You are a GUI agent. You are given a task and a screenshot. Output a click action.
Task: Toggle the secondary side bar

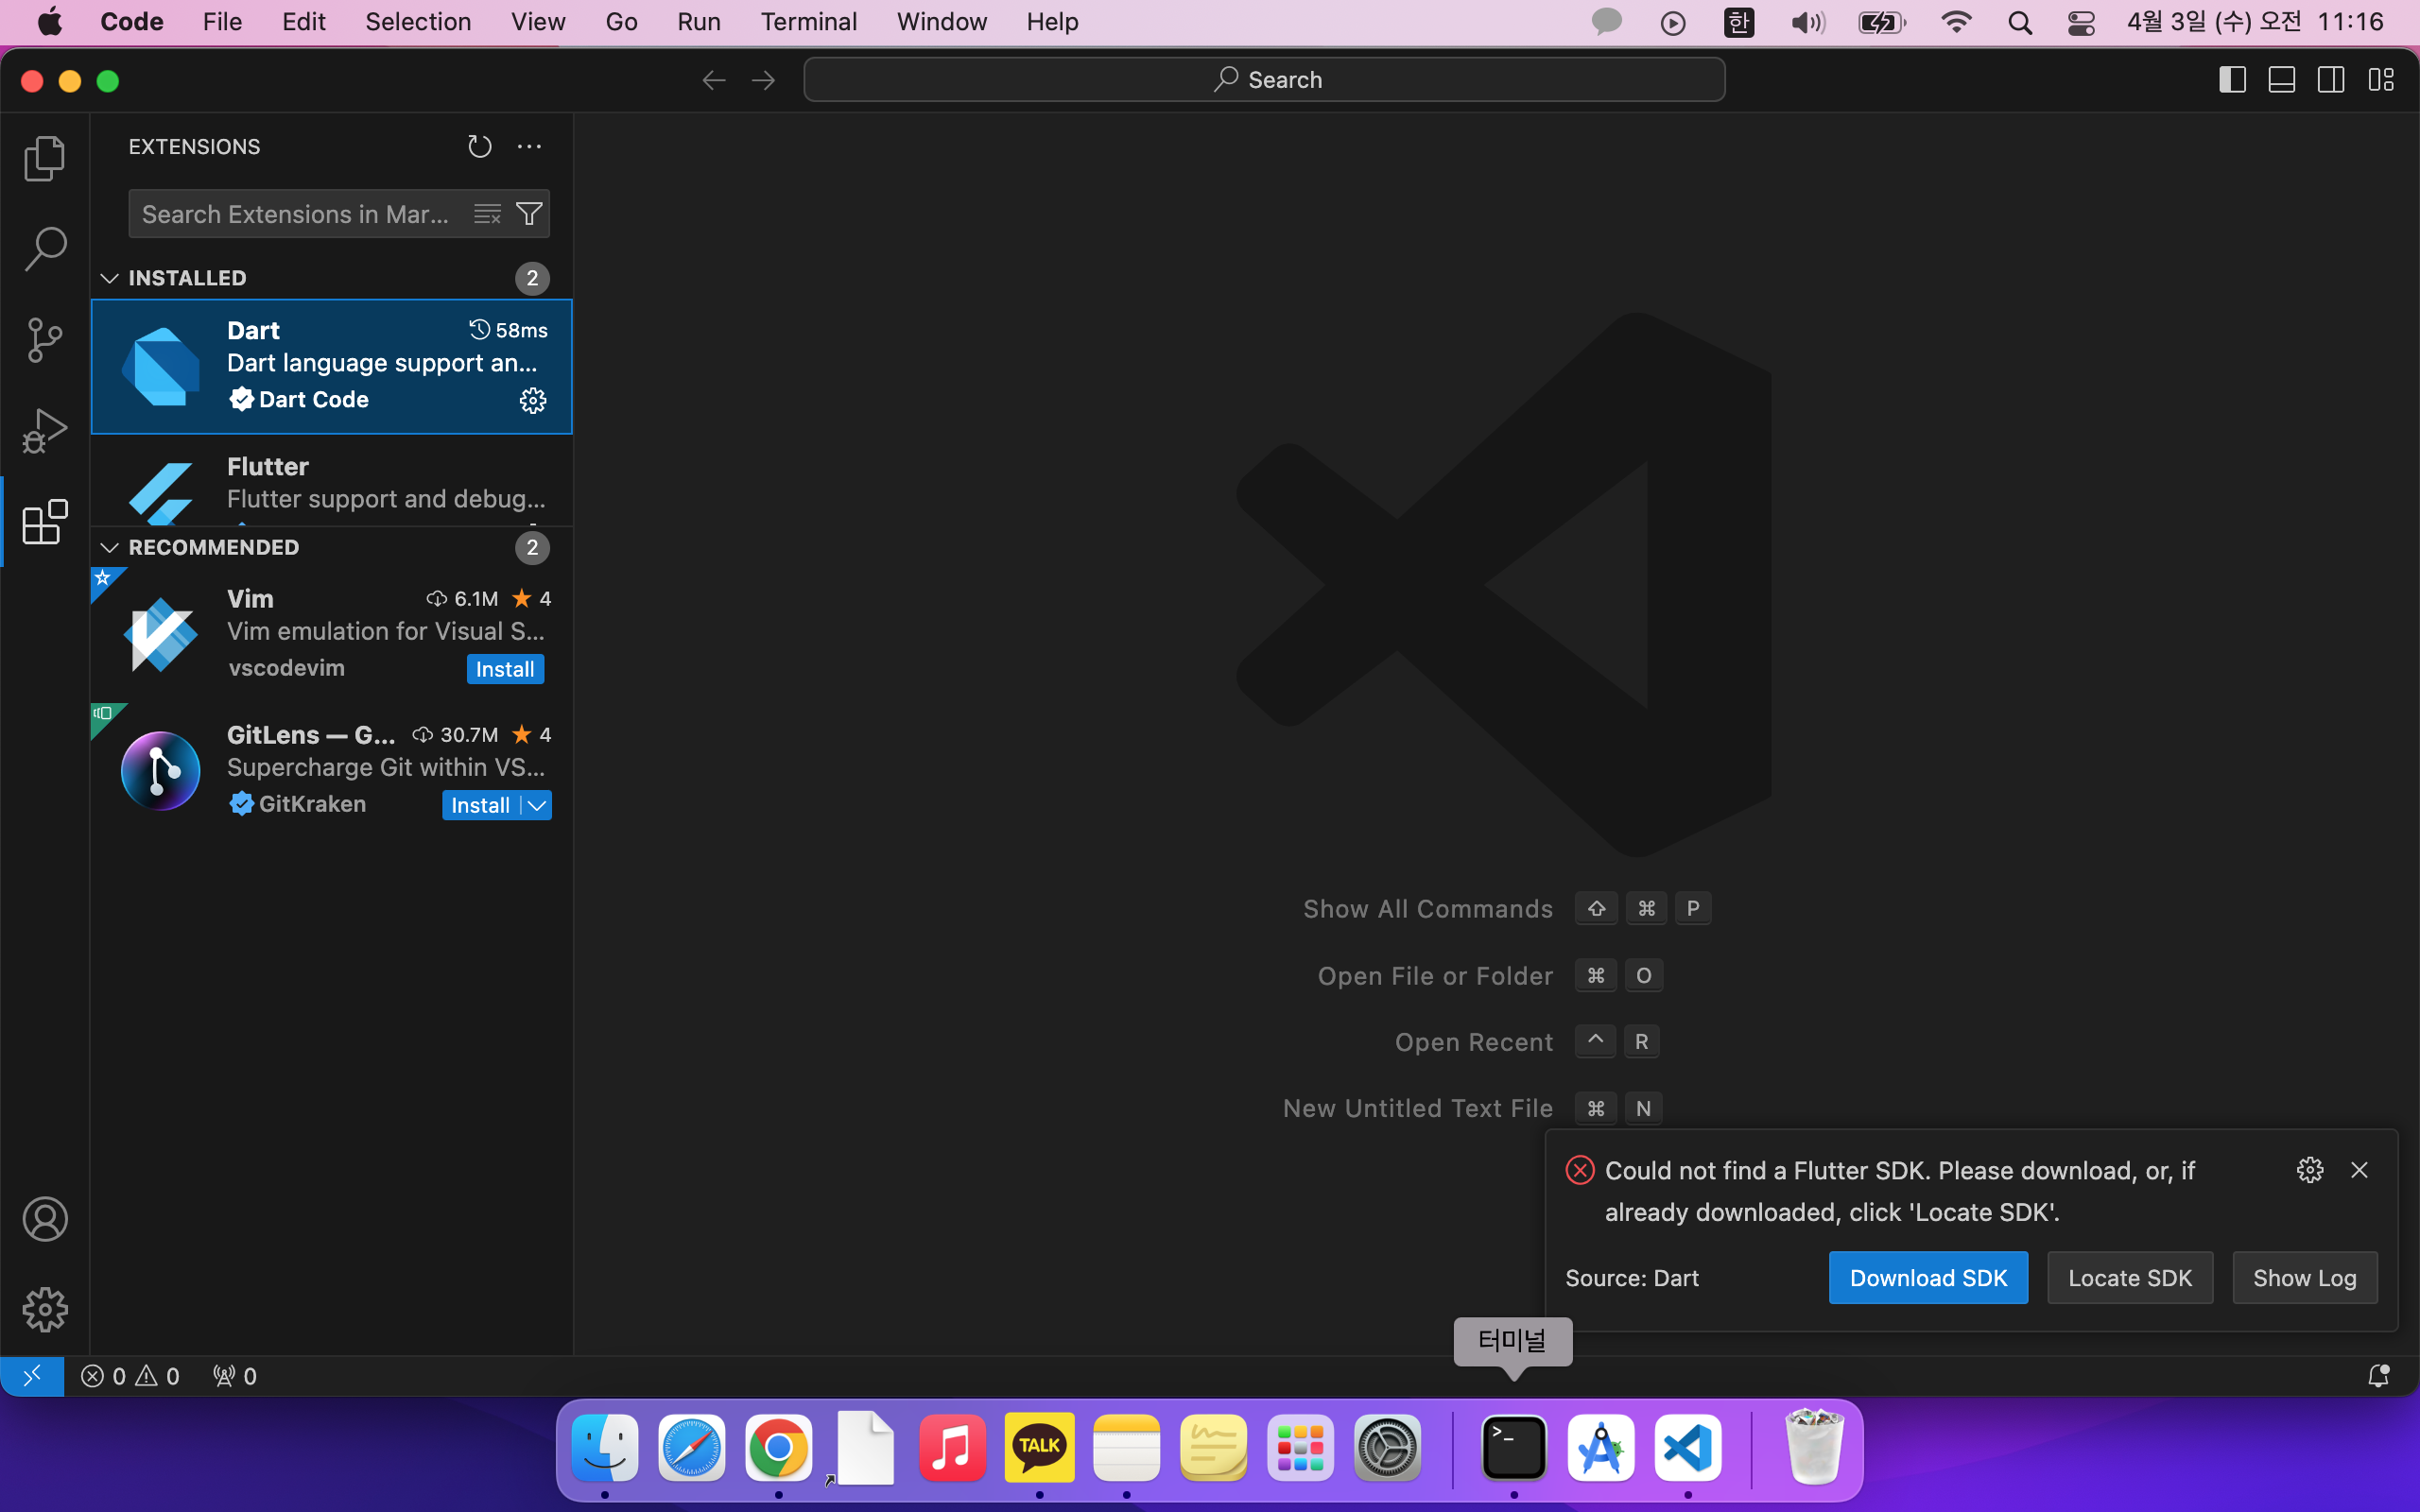click(2331, 80)
